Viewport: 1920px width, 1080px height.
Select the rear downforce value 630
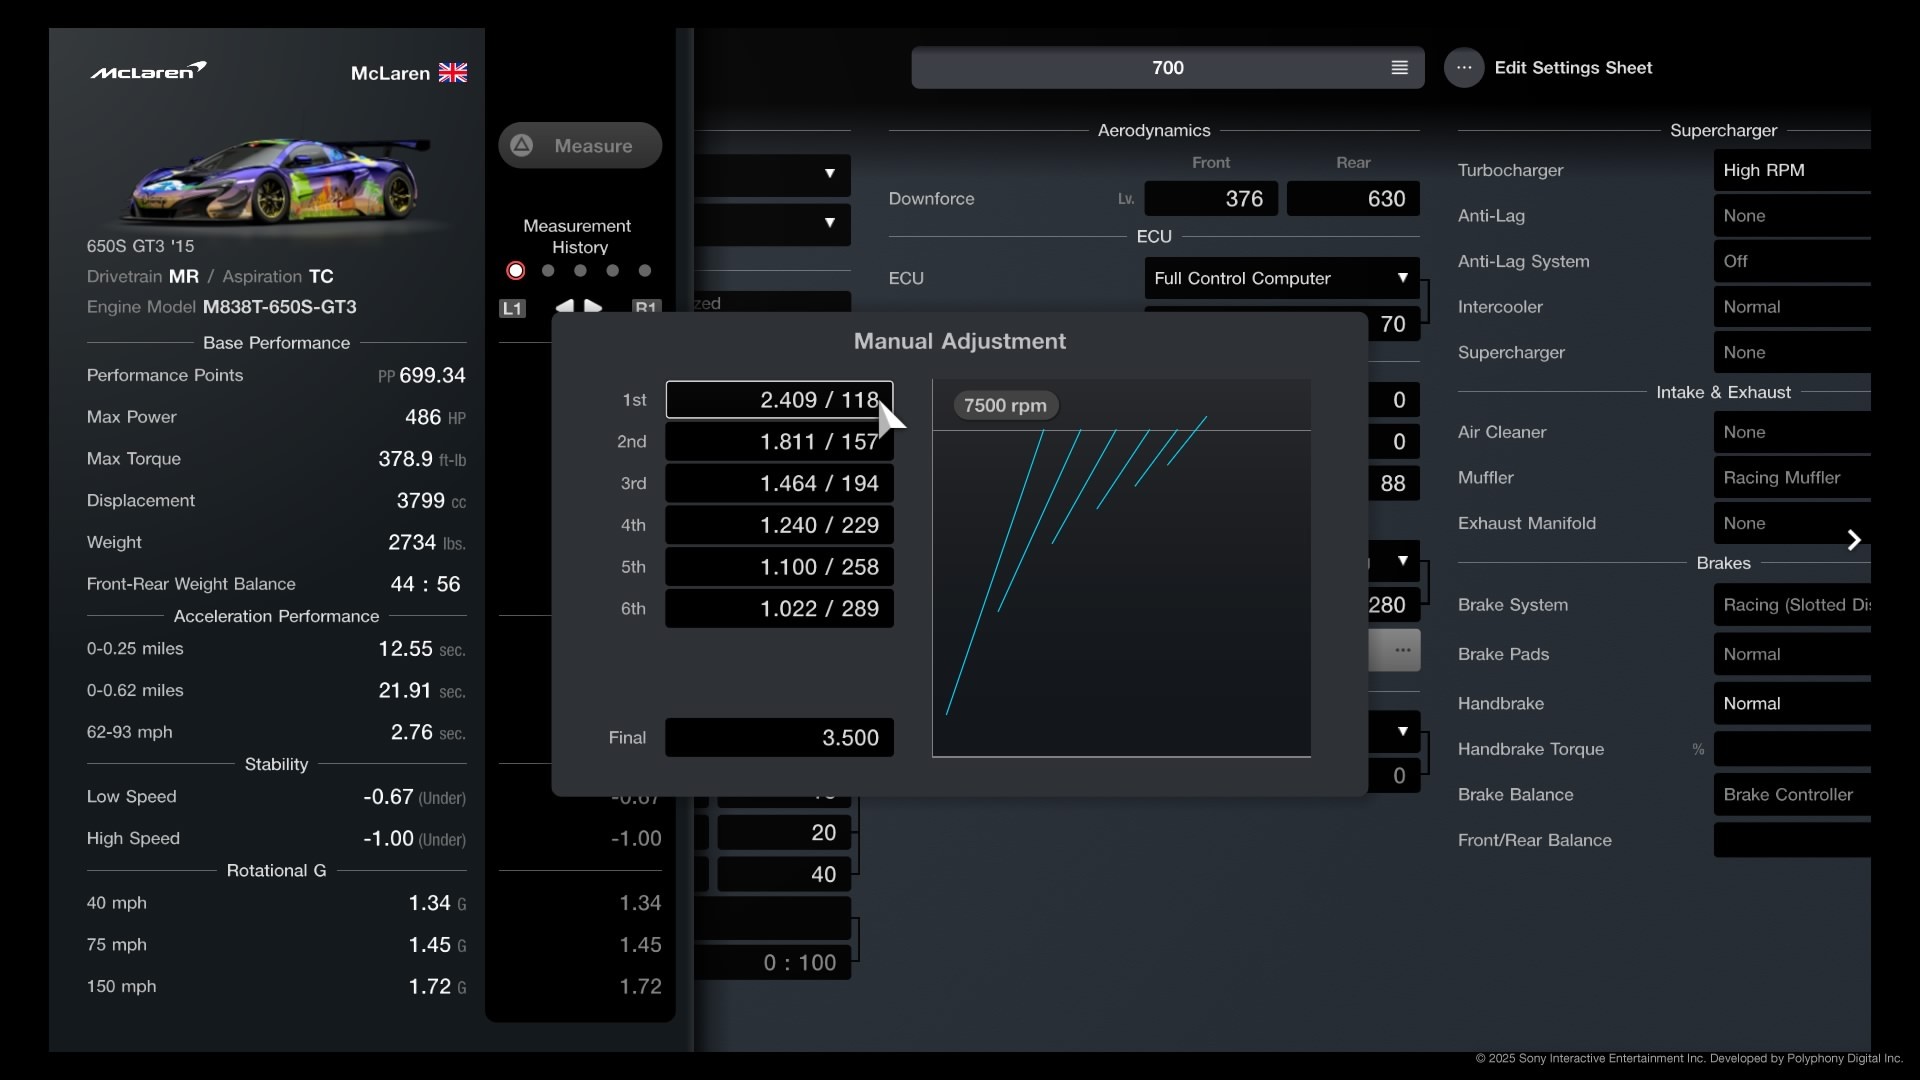(1353, 199)
